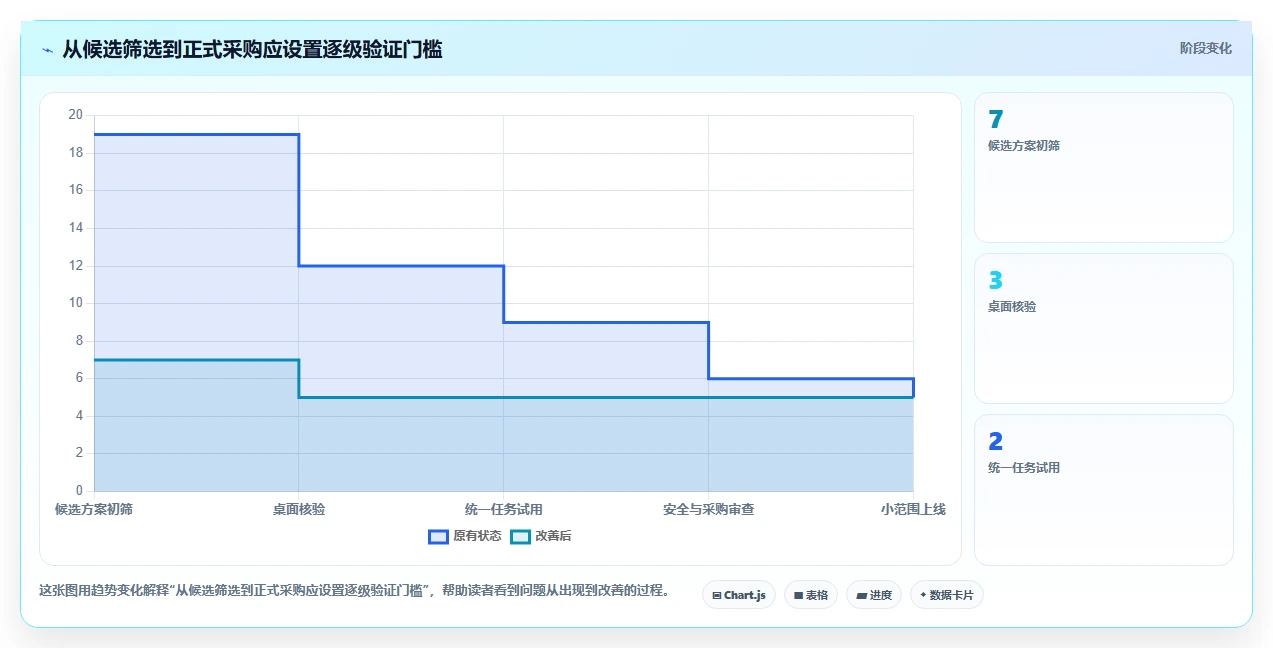The height and width of the screenshot is (648, 1273).
Task: Click the 原有状态 blue legend color box
Action: coord(438,536)
